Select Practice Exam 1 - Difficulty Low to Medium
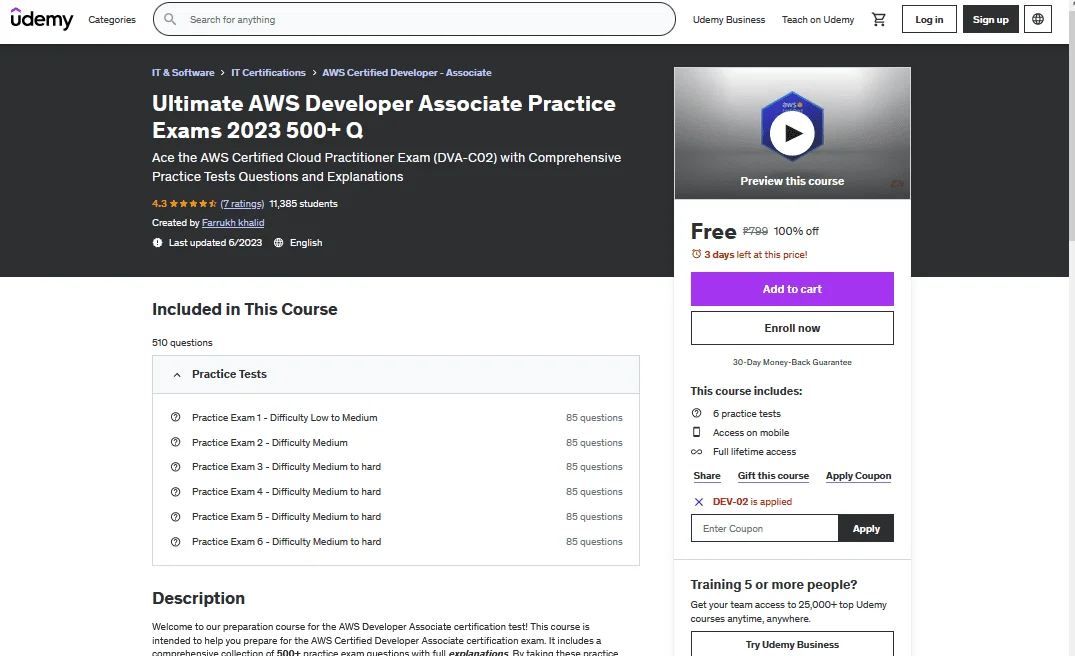 click(285, 417)
